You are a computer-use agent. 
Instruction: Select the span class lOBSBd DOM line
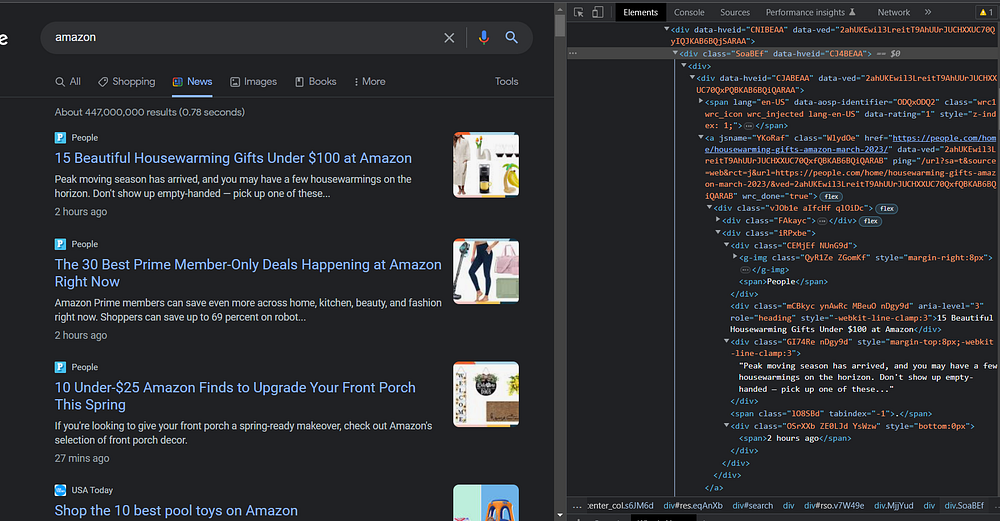831,414
